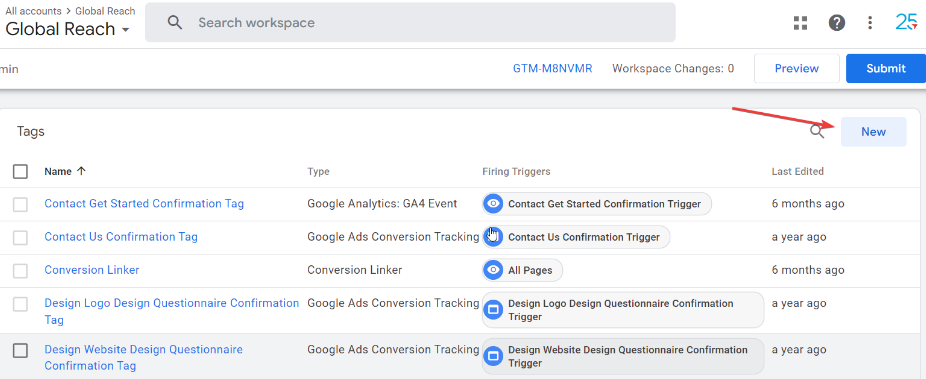
Task: Click the Submit button
Action: point(886,68)
